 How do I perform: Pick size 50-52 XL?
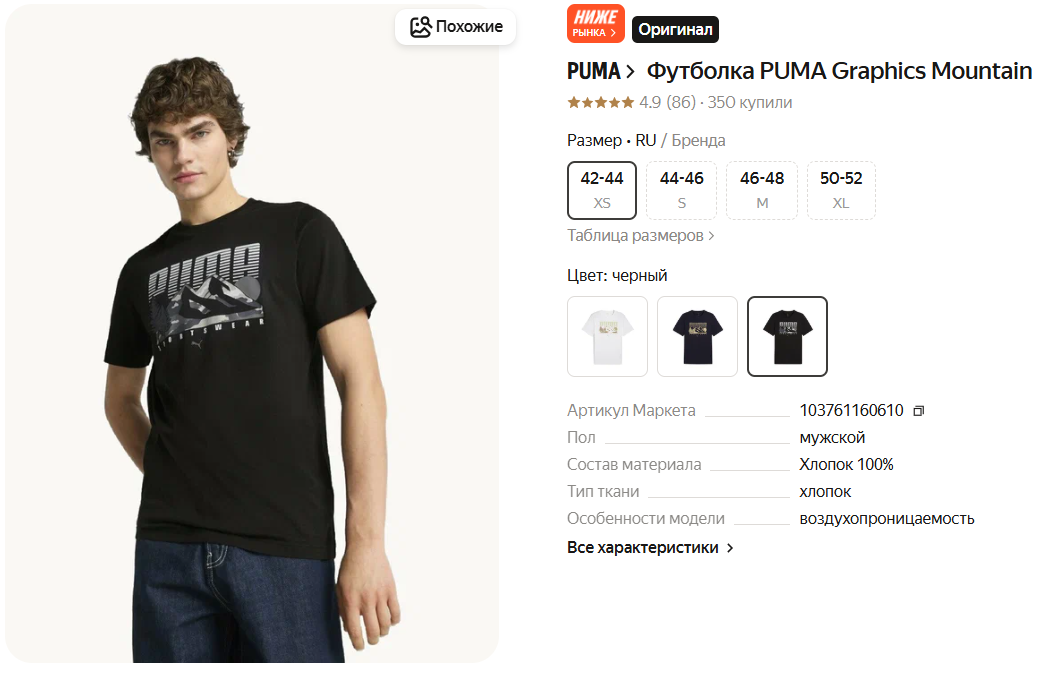coord(841,190)
